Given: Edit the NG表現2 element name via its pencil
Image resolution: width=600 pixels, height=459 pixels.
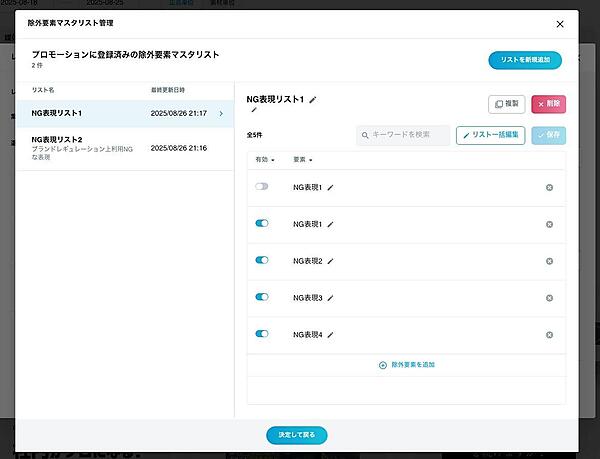Looking at the screenshot, I should [331, 260].
